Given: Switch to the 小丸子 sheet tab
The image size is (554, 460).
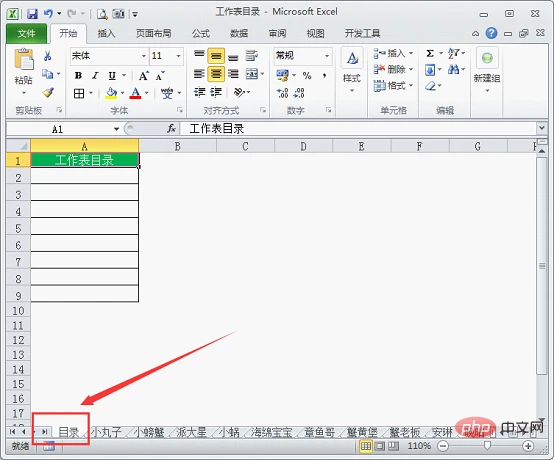Looking at the screenshot, I should [x=106, y=432].
